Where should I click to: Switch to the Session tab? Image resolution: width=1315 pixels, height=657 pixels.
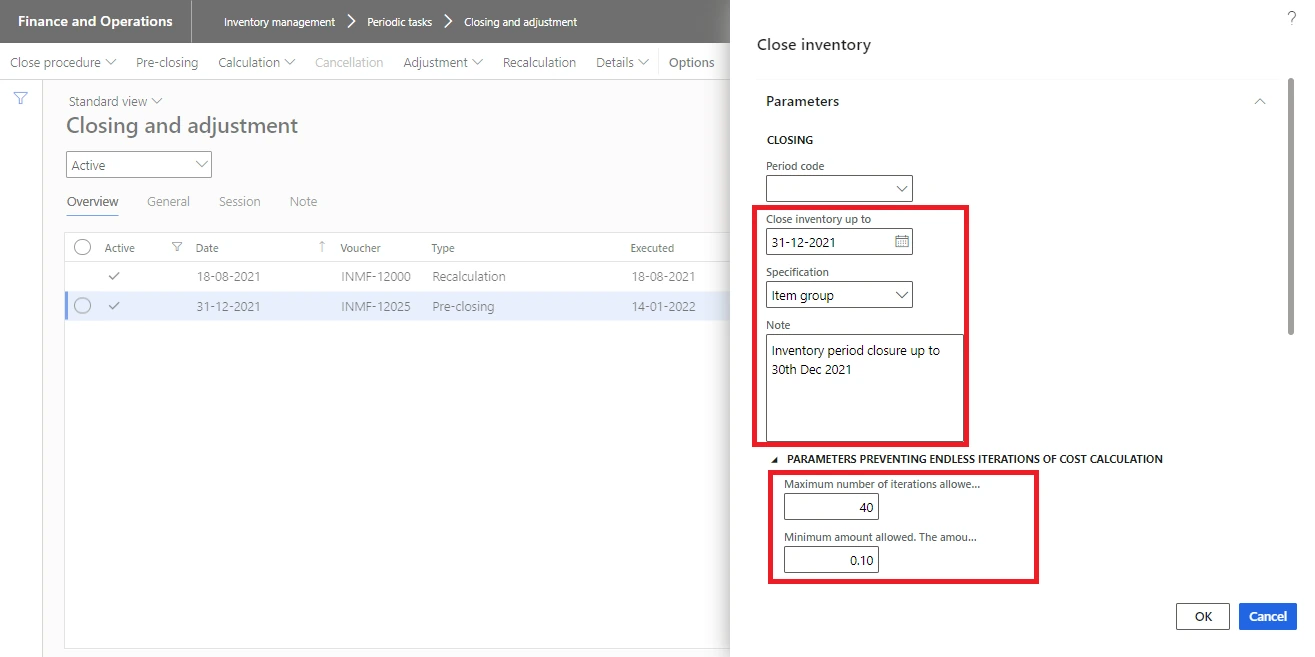tap(240, 201)
